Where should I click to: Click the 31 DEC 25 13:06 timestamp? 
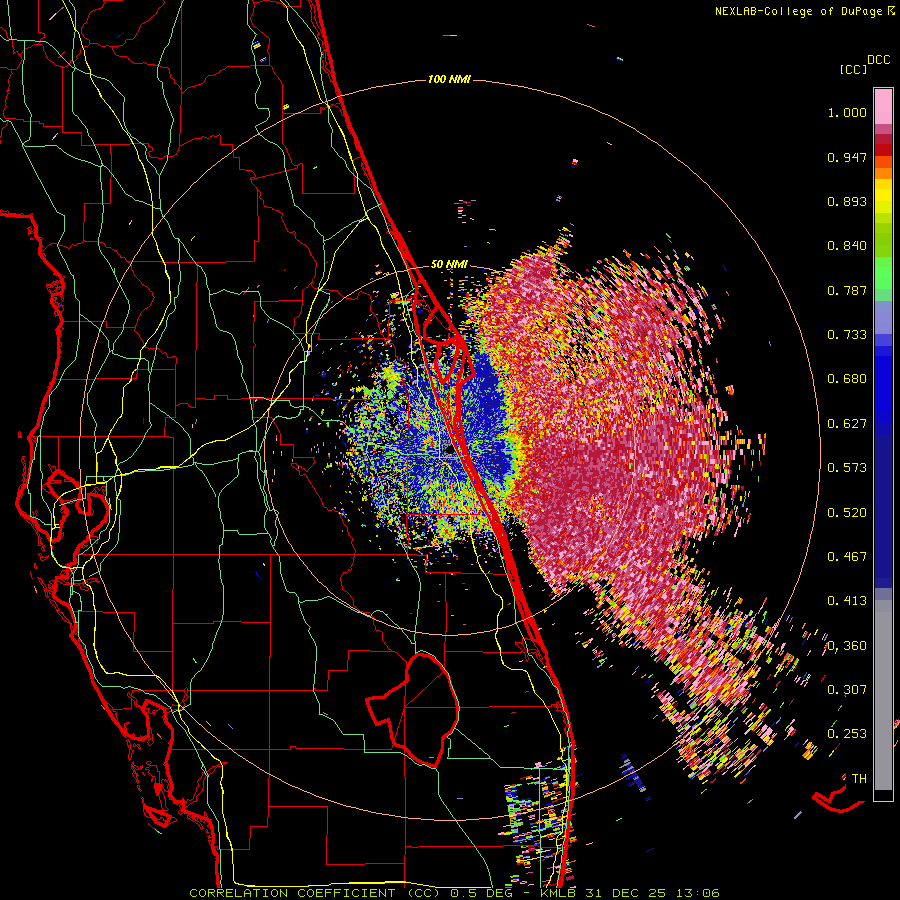[653, 893]
